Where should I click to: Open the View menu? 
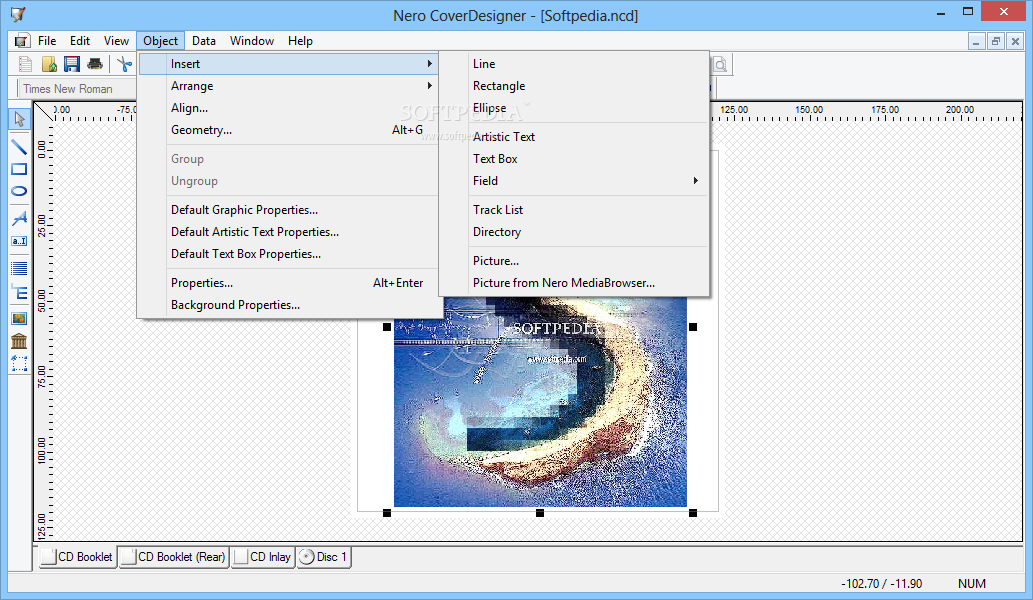coord(116,41)
